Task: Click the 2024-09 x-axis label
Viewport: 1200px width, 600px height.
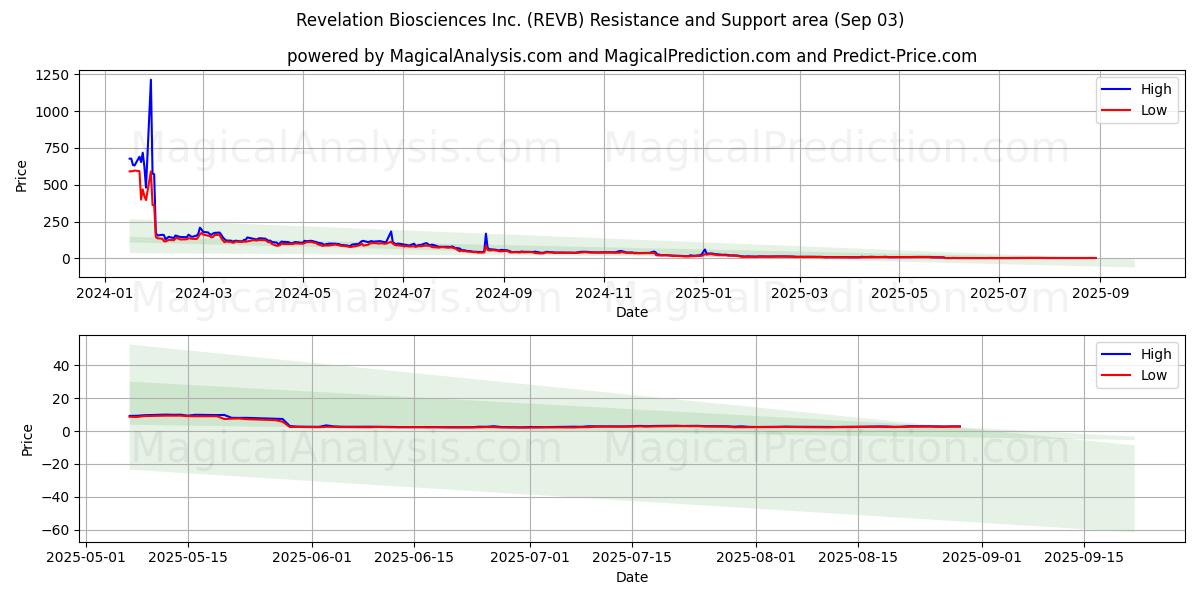Action: (x=504, y=293)
